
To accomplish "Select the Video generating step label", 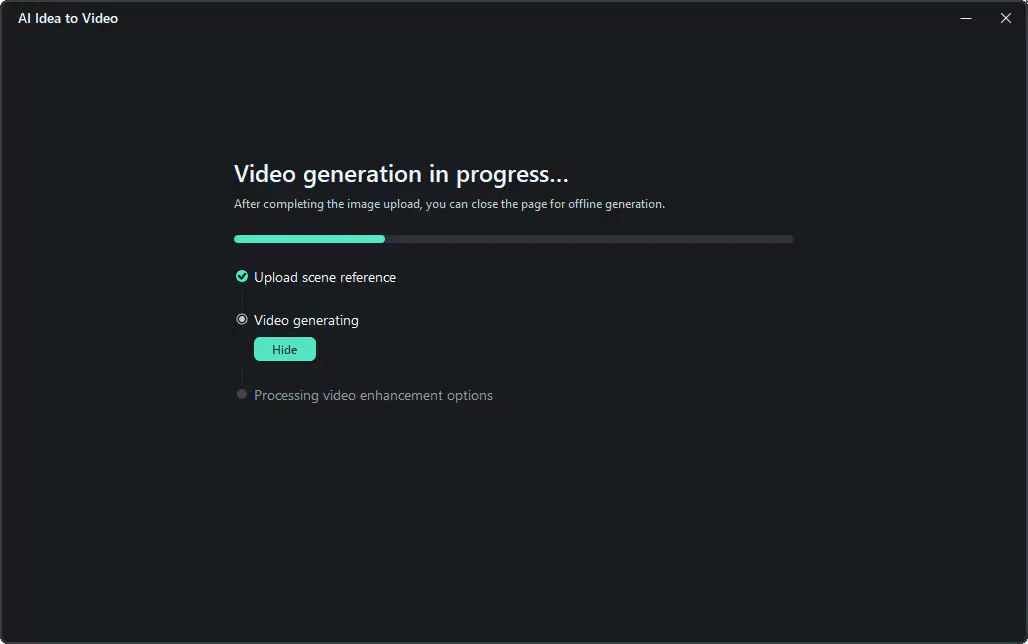I will coord(306,321).
